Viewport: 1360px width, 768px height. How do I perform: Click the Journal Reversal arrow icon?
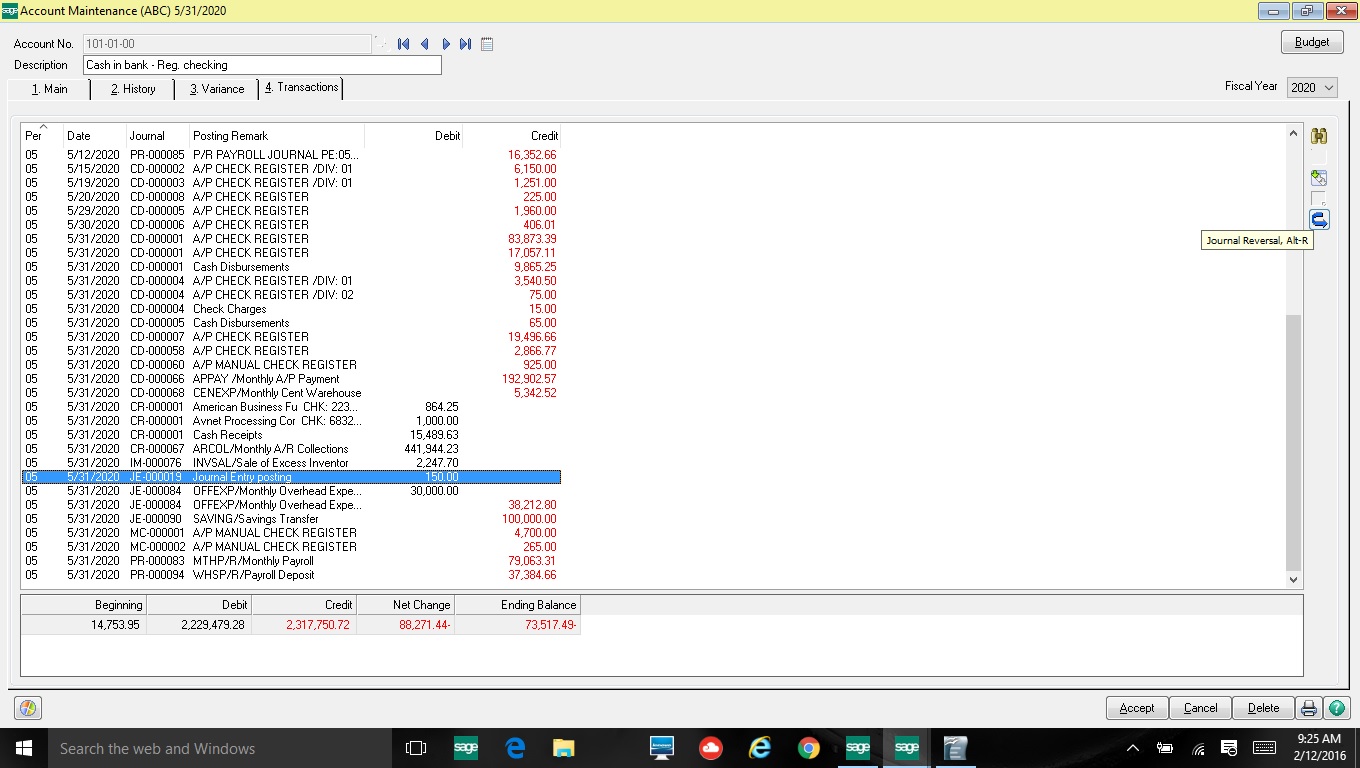(1319, 219)
